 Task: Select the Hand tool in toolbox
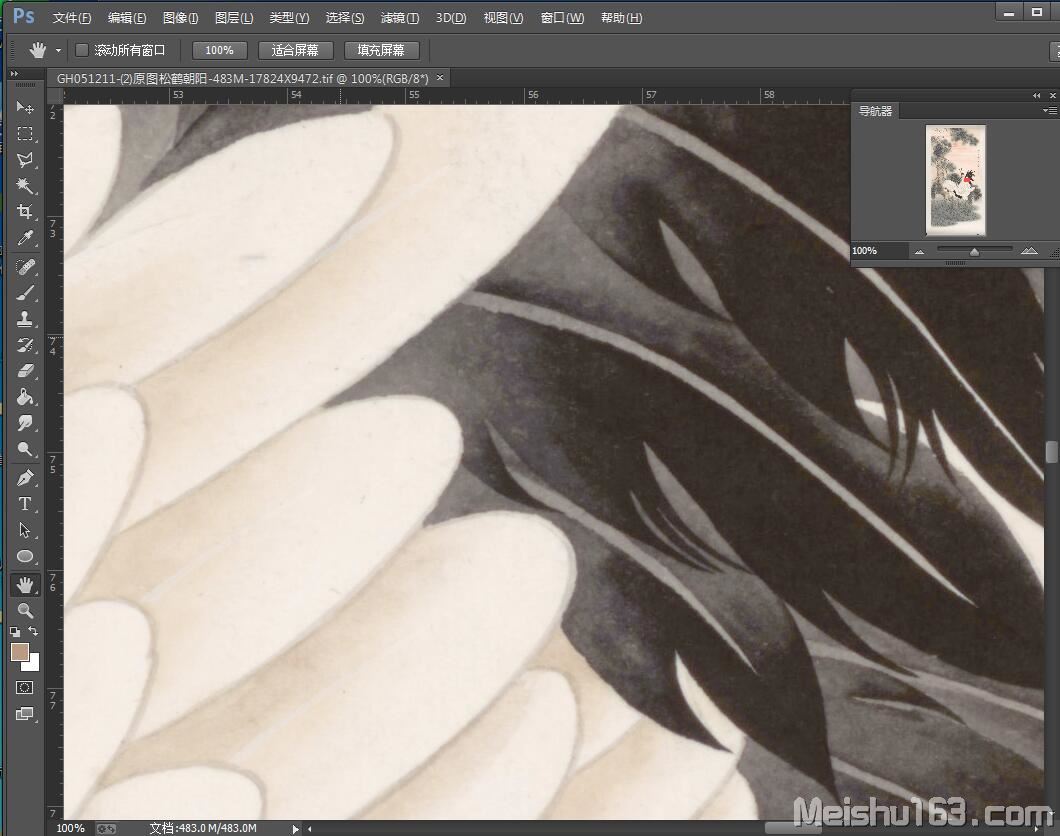[x=25, y=585]
